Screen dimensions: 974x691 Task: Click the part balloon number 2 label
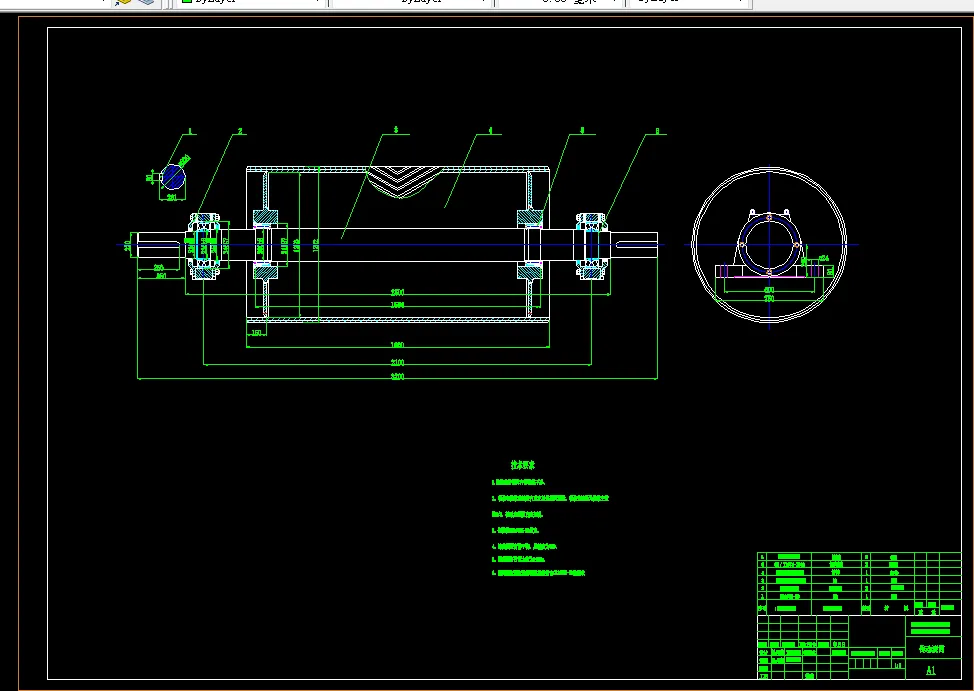pos(240,131)
